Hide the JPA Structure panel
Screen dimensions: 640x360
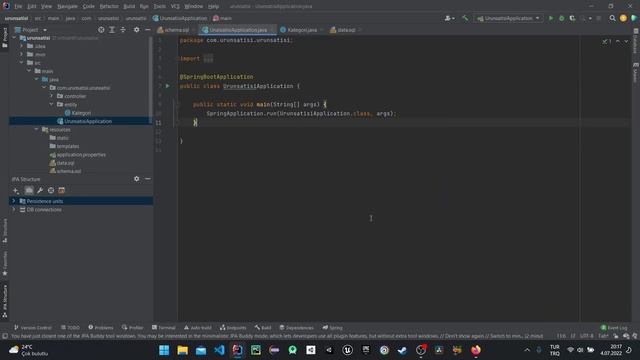pyautogui.click(x=147, y=179)
